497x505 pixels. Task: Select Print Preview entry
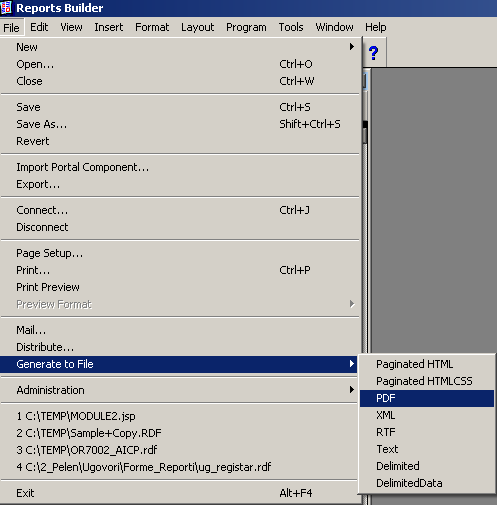click(x=180, y=287)
